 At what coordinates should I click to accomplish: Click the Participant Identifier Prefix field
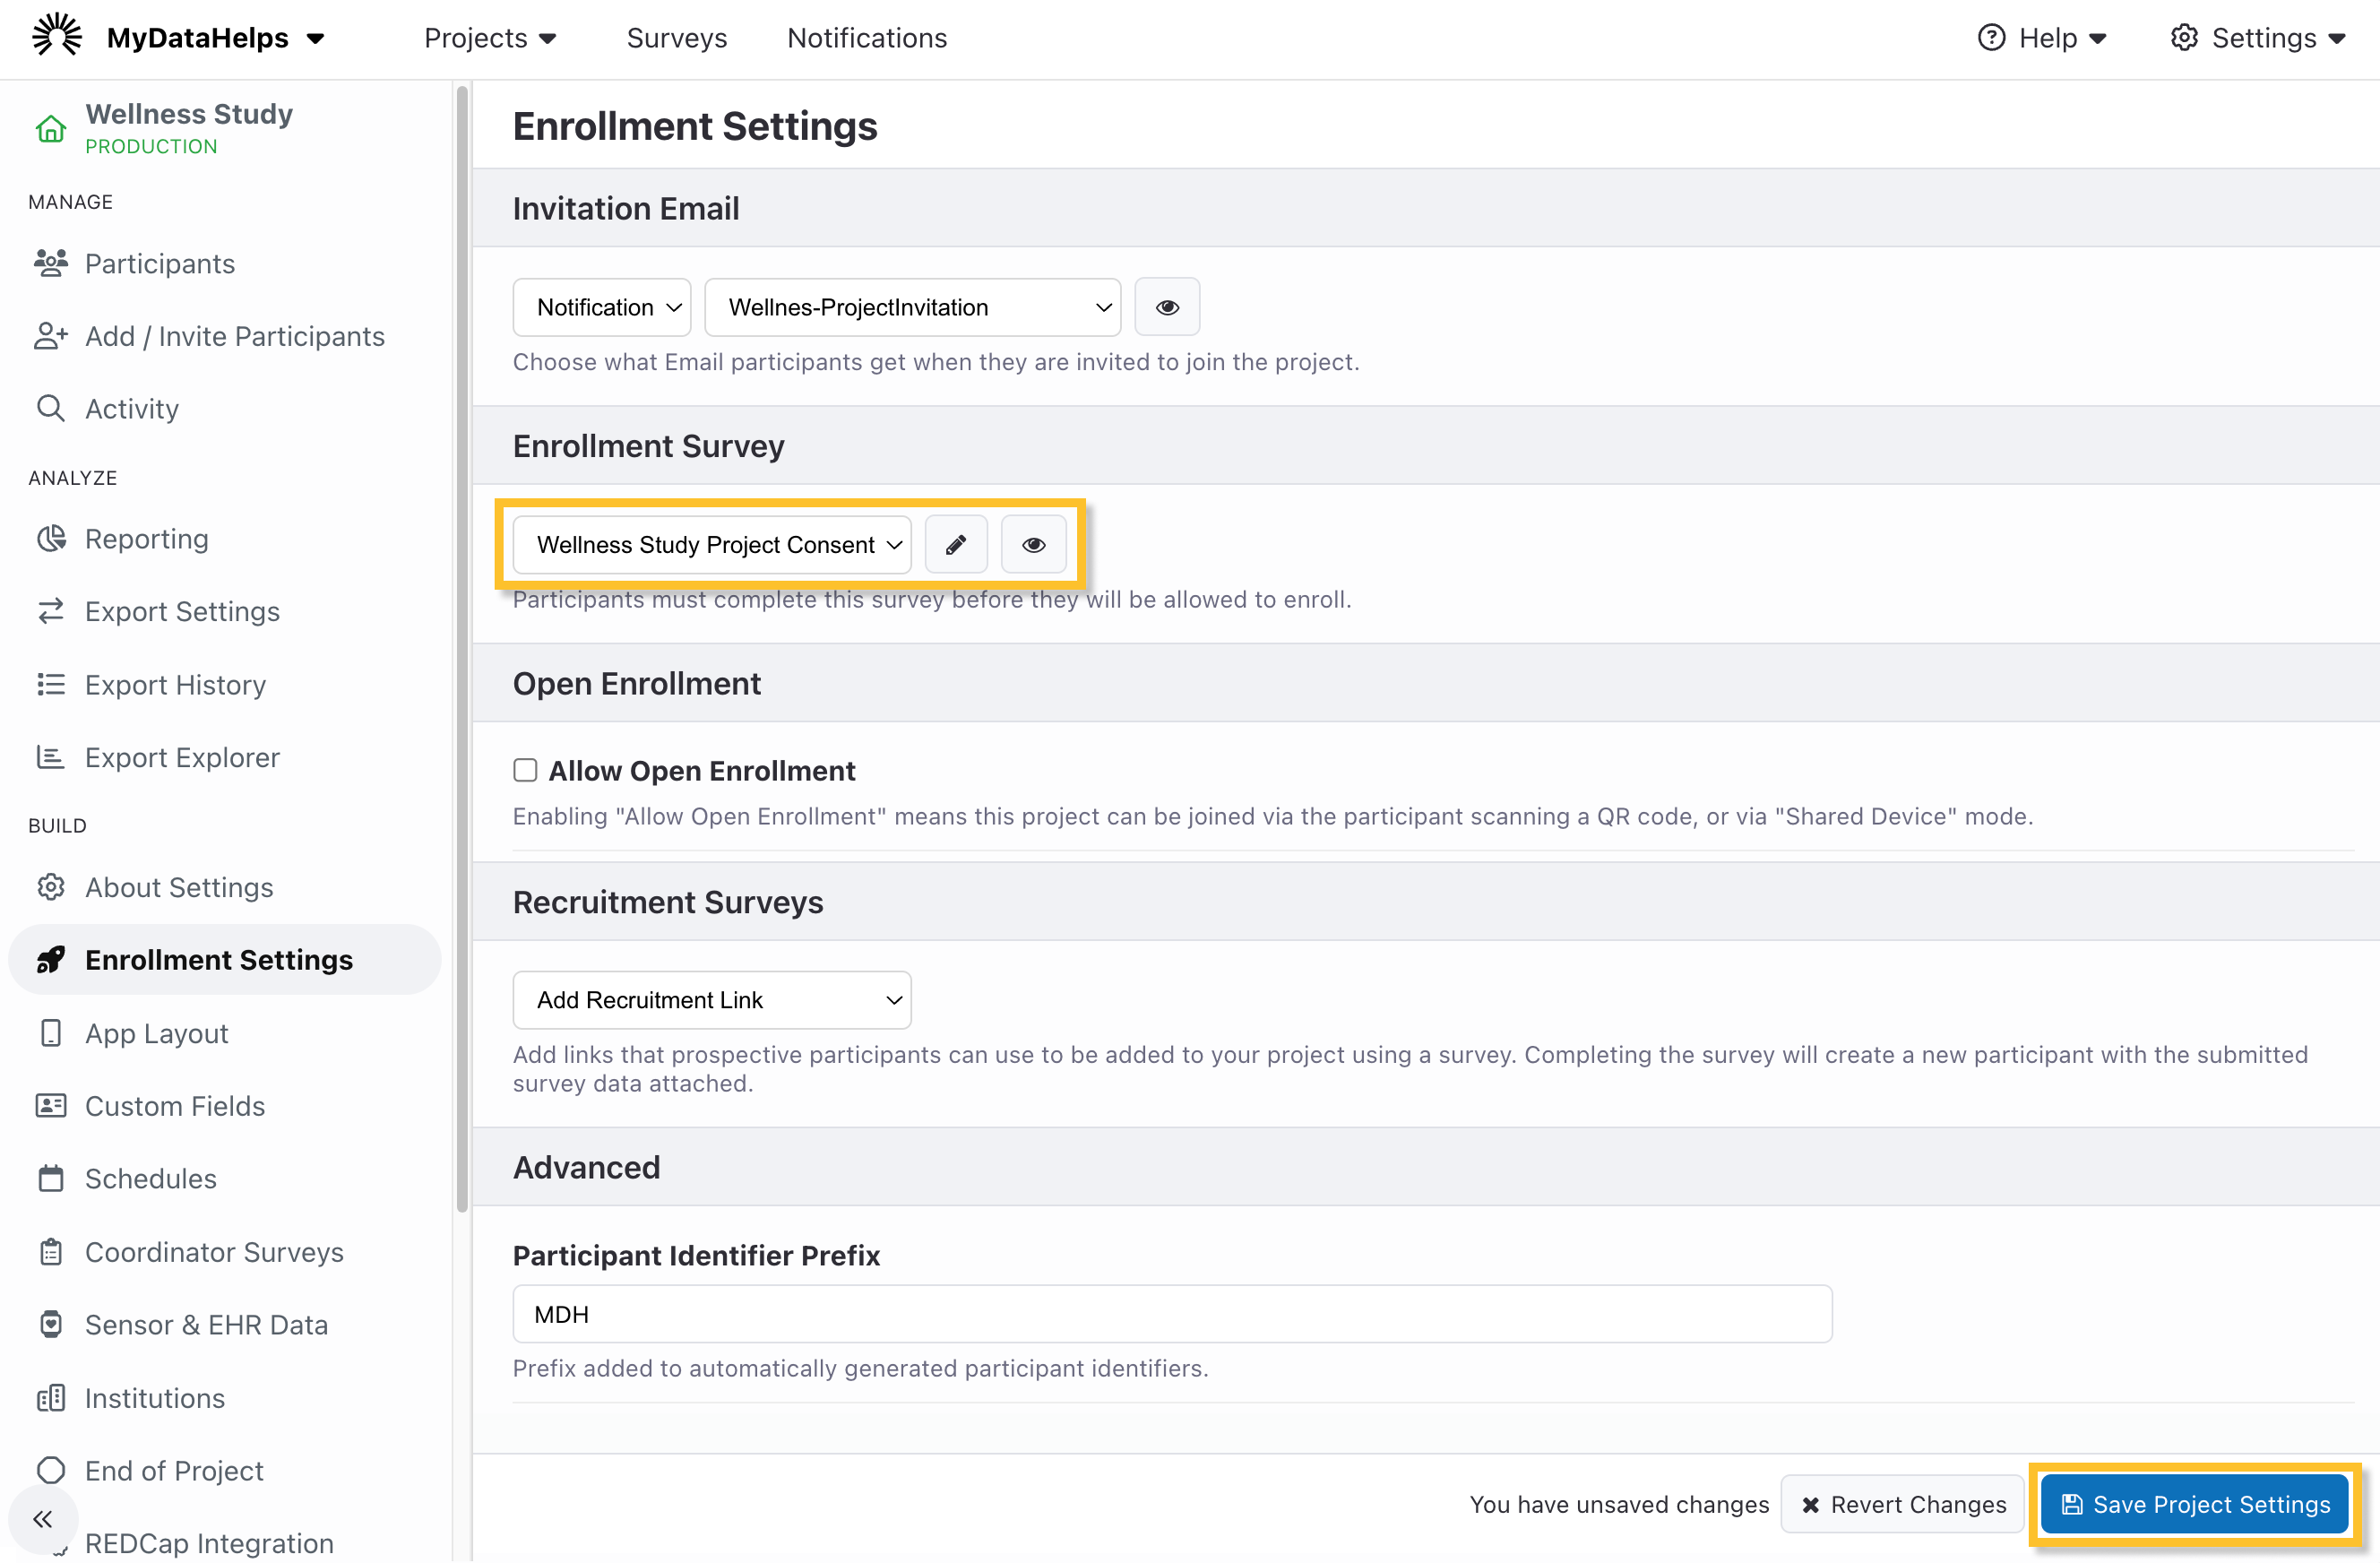(1172, 1314)
